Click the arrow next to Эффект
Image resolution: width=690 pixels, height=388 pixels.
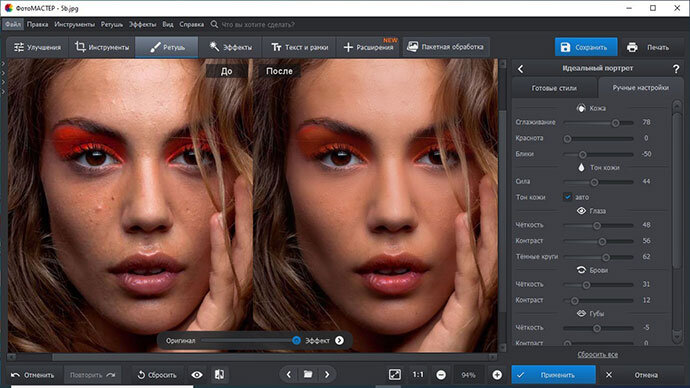[339, 340]
